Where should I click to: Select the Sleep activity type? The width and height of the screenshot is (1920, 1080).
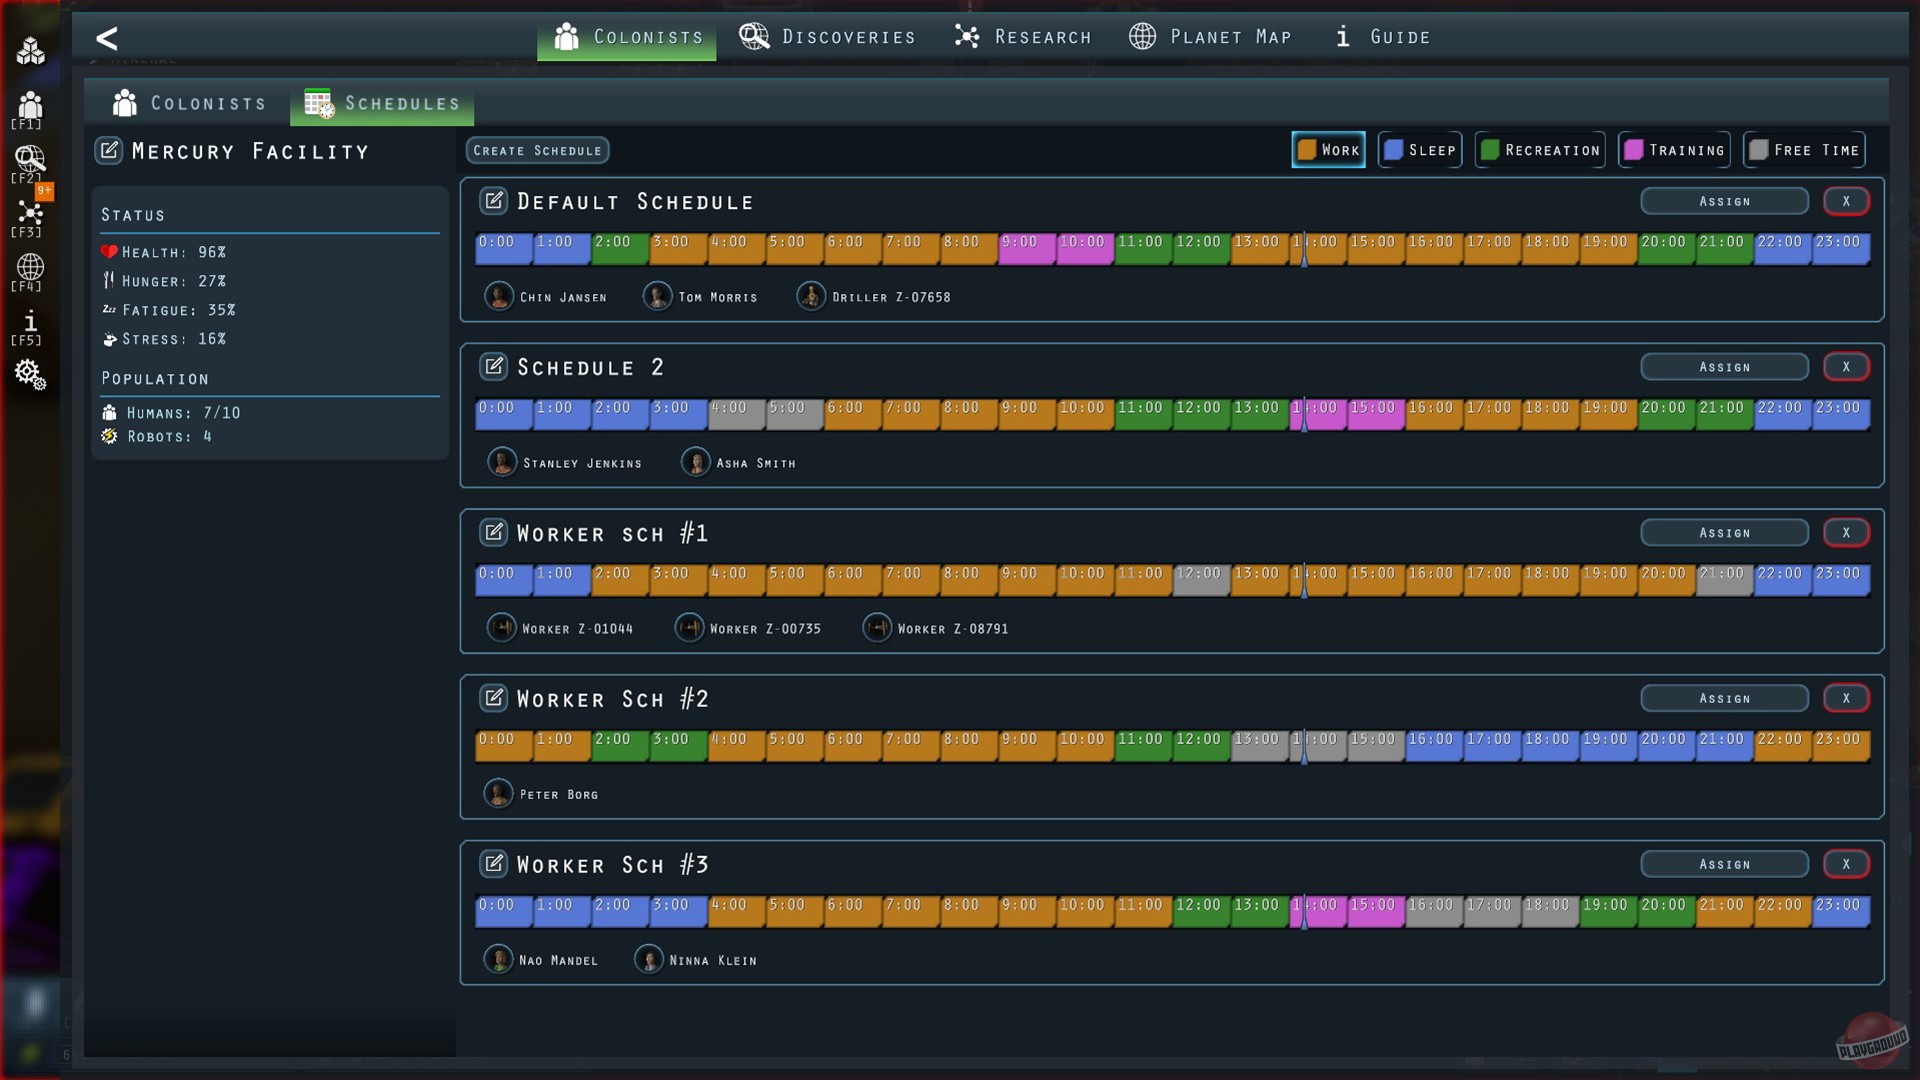point(1420,150)
